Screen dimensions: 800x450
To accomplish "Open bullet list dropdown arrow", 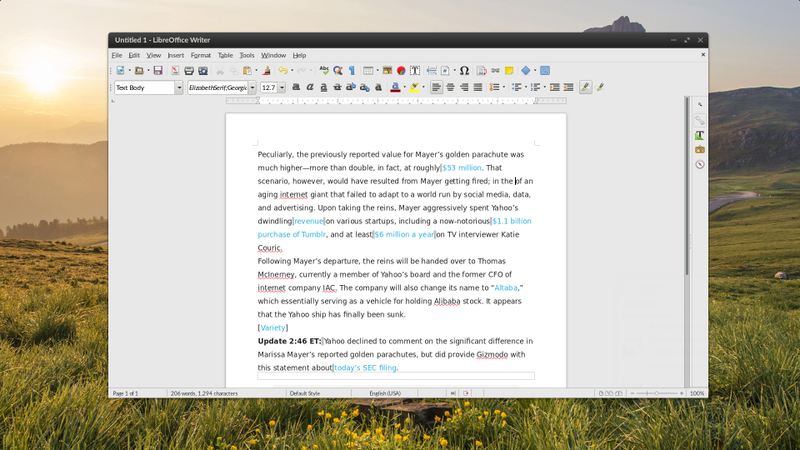I will (x=526, y=87).
